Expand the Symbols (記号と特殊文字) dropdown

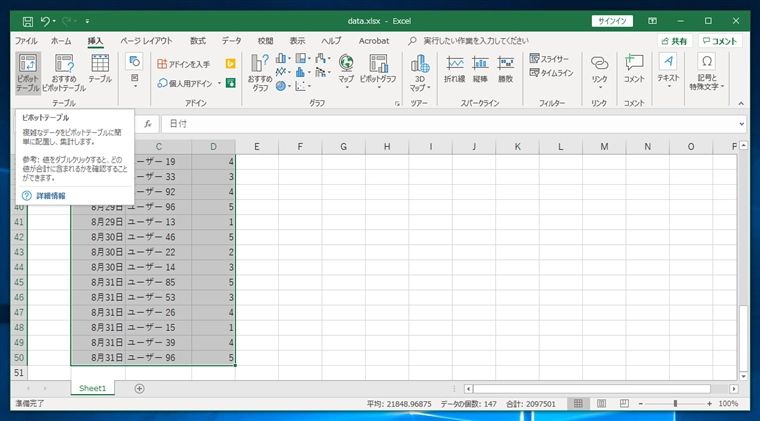[706, 73]
